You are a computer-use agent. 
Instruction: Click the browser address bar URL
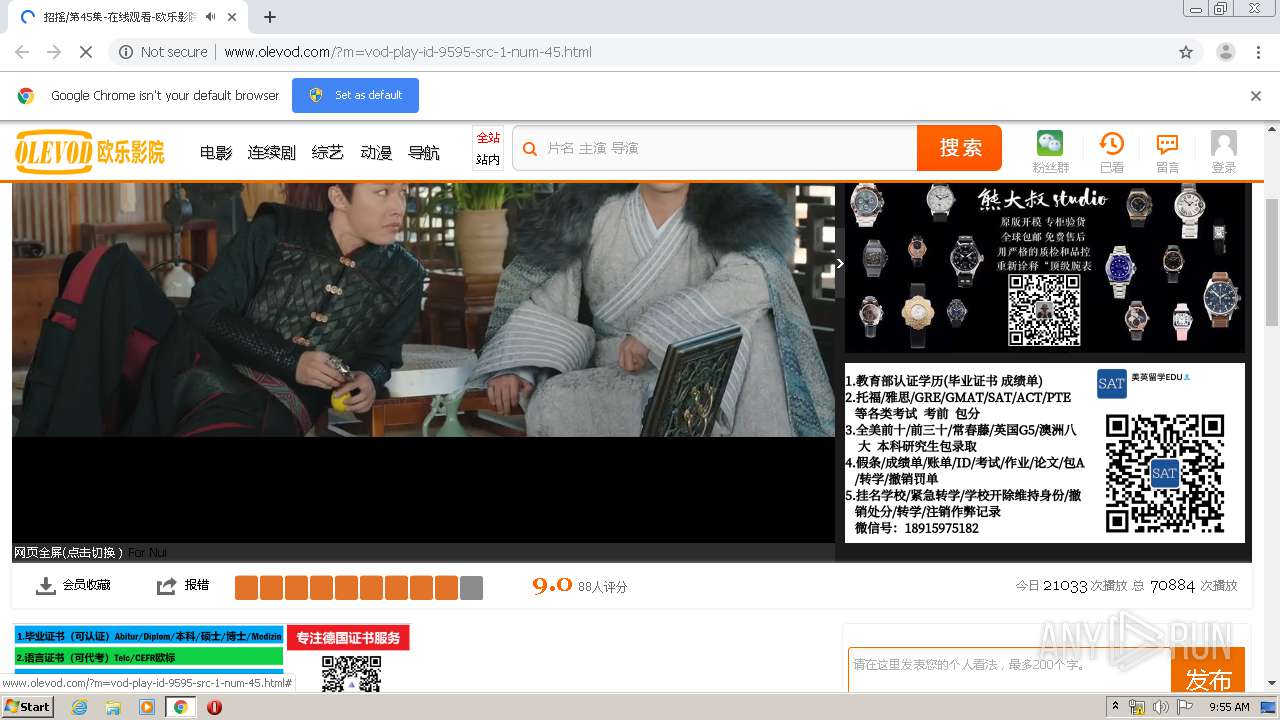pos(408,52)
